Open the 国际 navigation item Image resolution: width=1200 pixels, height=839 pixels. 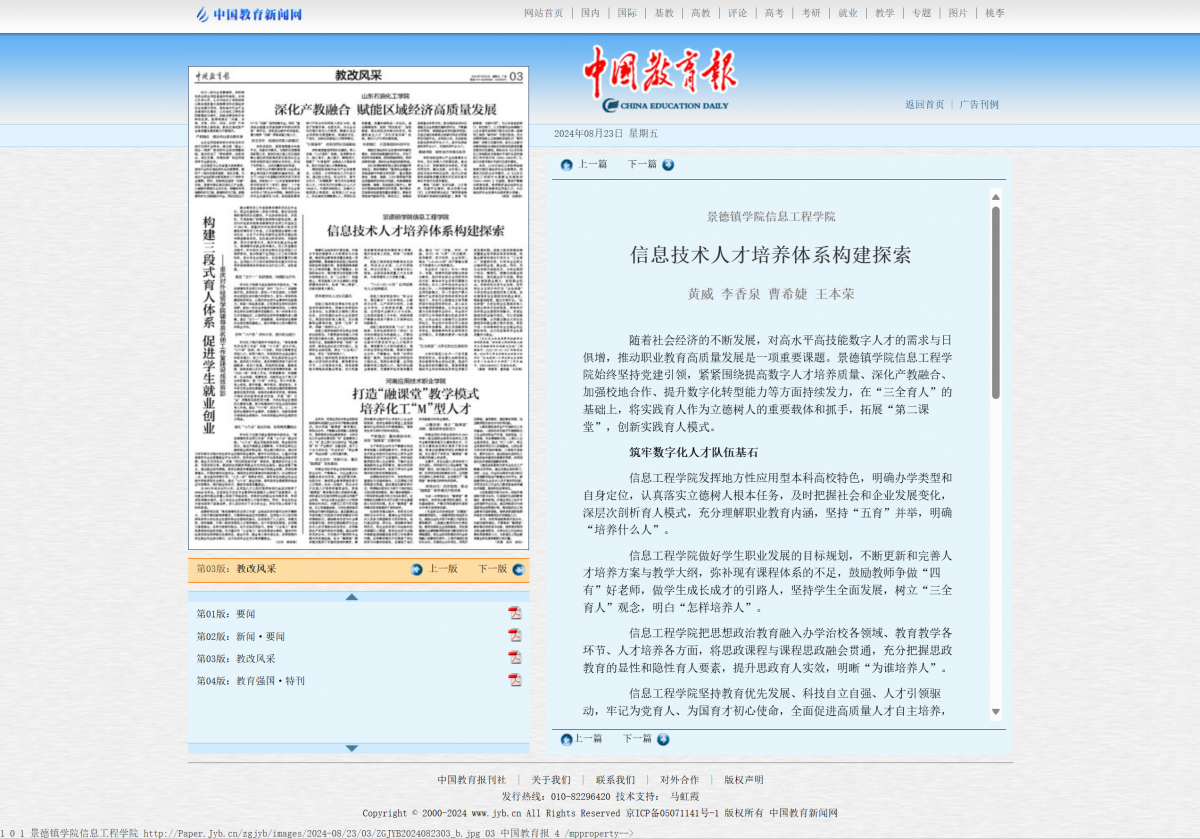[x=627, y=13]
